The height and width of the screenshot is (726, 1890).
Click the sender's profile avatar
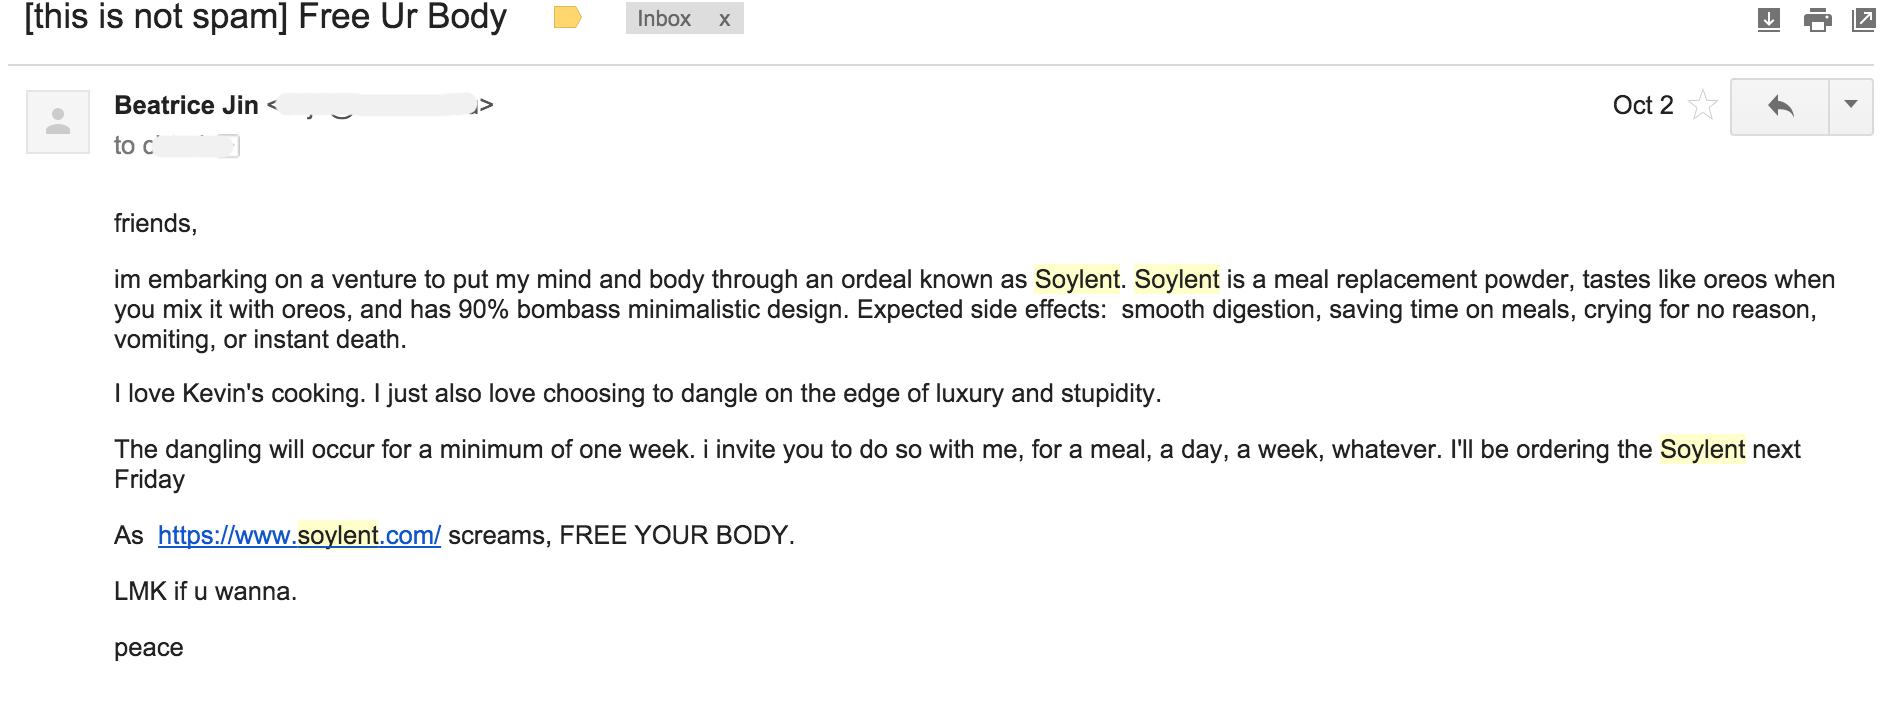tap(58, 122)
